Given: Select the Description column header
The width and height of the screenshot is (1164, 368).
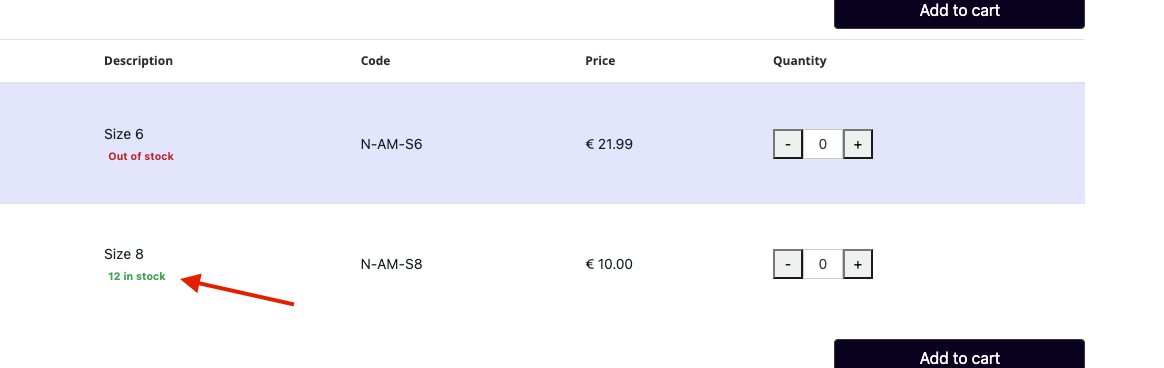Looking at the screenshot, I should [x=138, y=61].
